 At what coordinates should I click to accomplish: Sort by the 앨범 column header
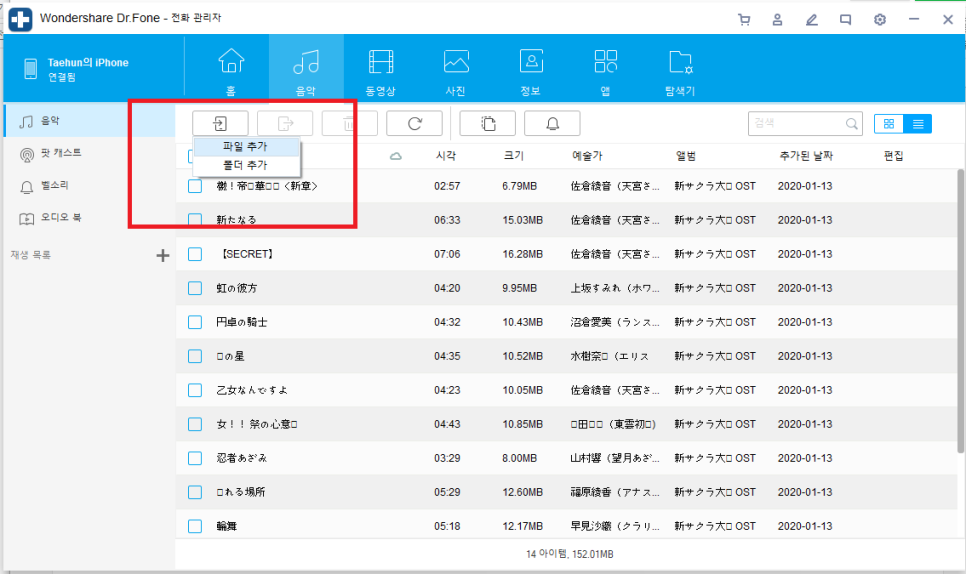click(686, 156)
